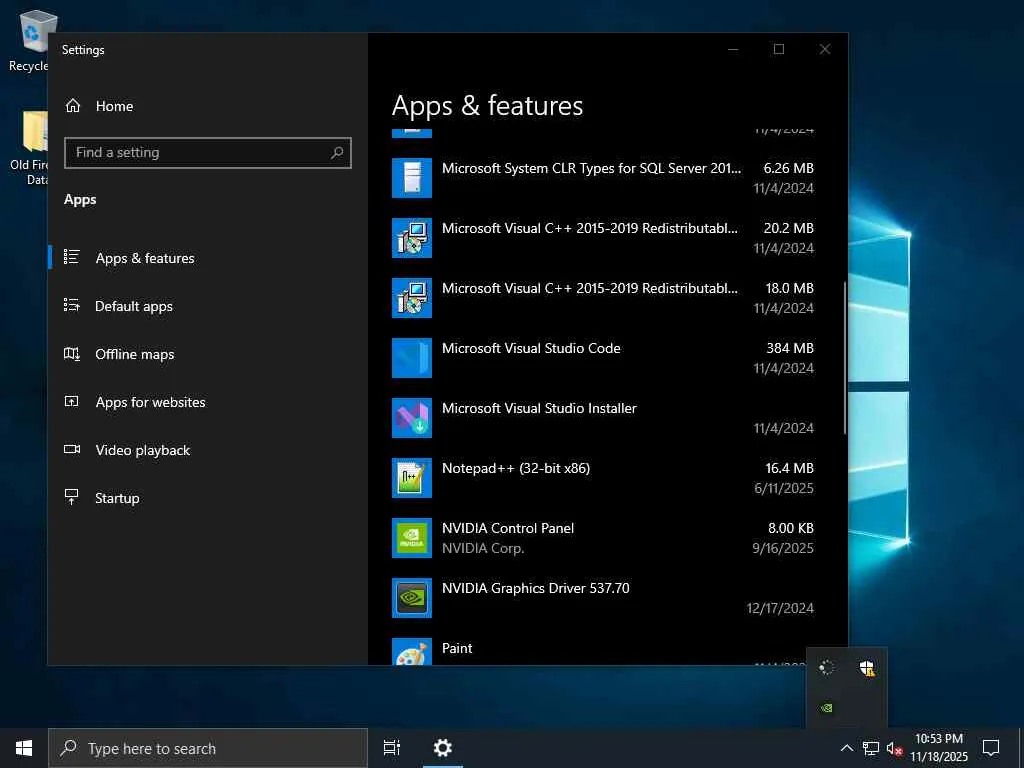The width and height of the screenshot is (1024, 768).
Task: Click the Visual Studio Installer icon
Action: click(411, 418)
